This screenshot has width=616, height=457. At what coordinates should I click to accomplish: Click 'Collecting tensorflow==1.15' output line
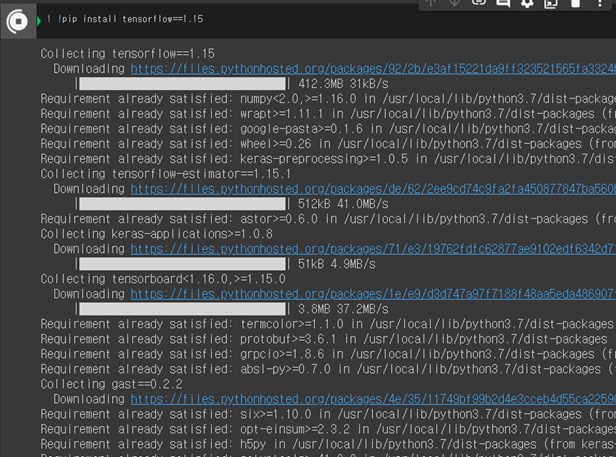coord(128,53)
